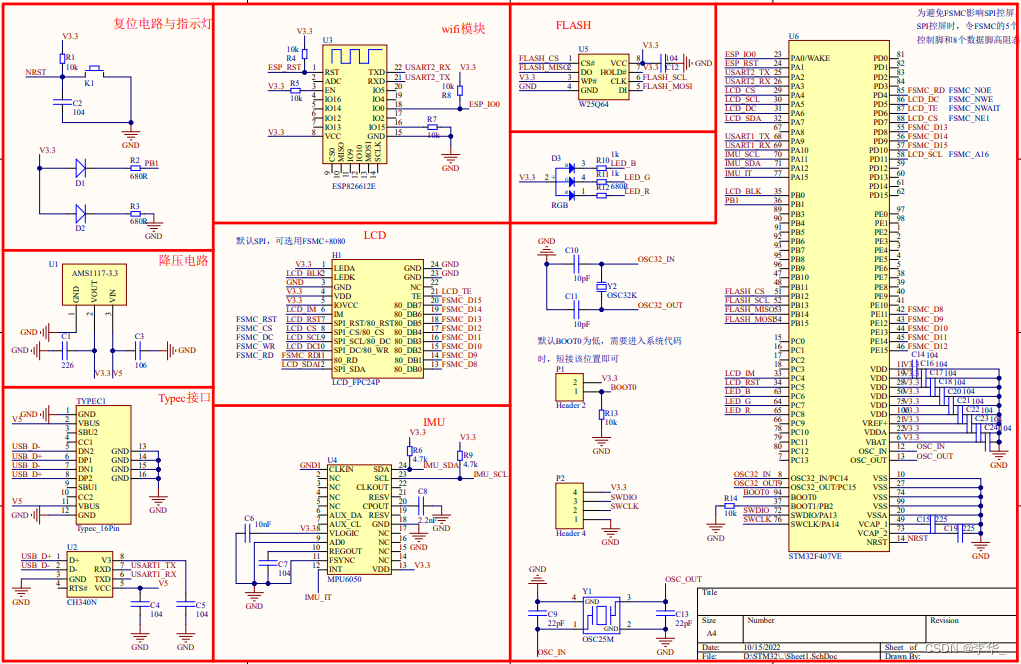The width and height of the screenshot is (1021, 664).
Task: Click the IMU_IT label below MPU6050
Action: (318, 597)
